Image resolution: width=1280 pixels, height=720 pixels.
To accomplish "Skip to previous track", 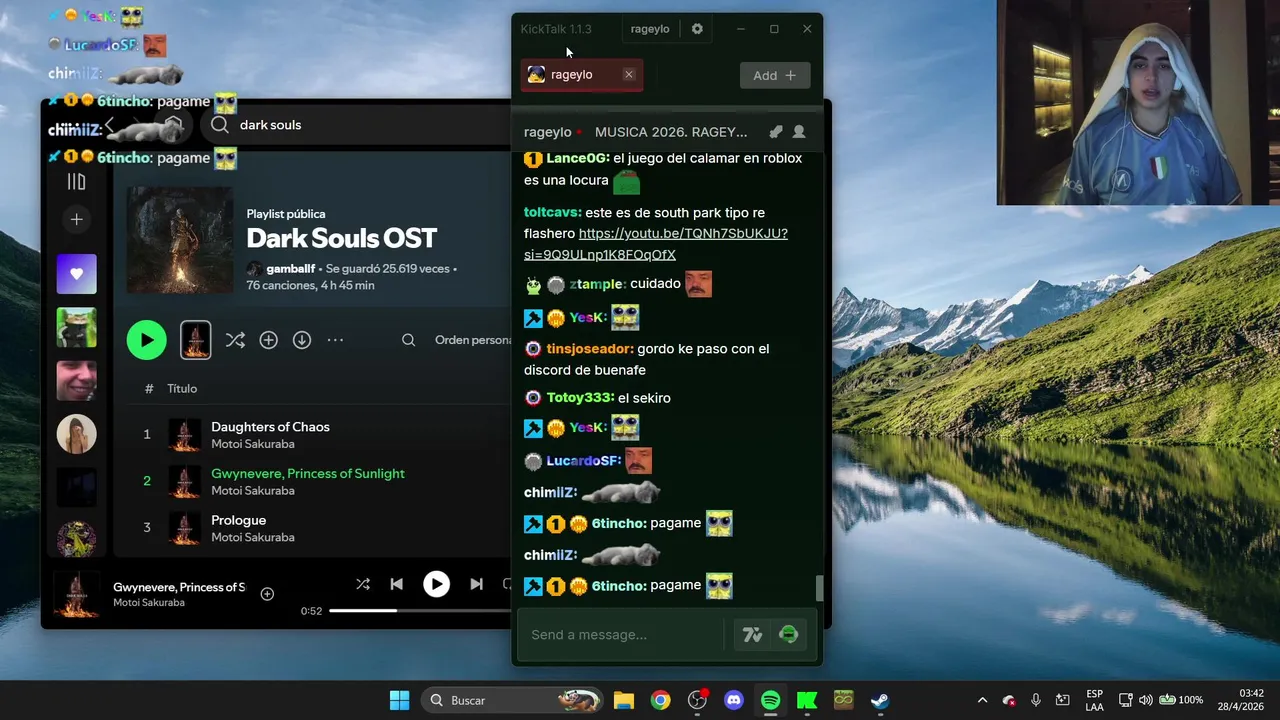I will point(397,584).
